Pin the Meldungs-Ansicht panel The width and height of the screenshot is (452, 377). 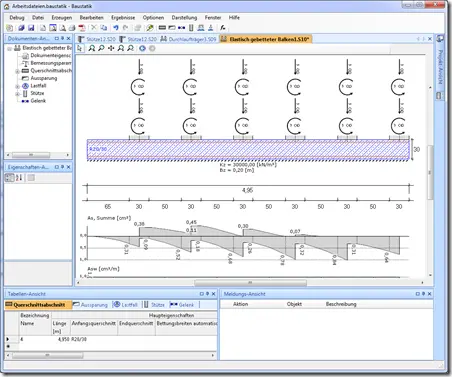point(423,294)
